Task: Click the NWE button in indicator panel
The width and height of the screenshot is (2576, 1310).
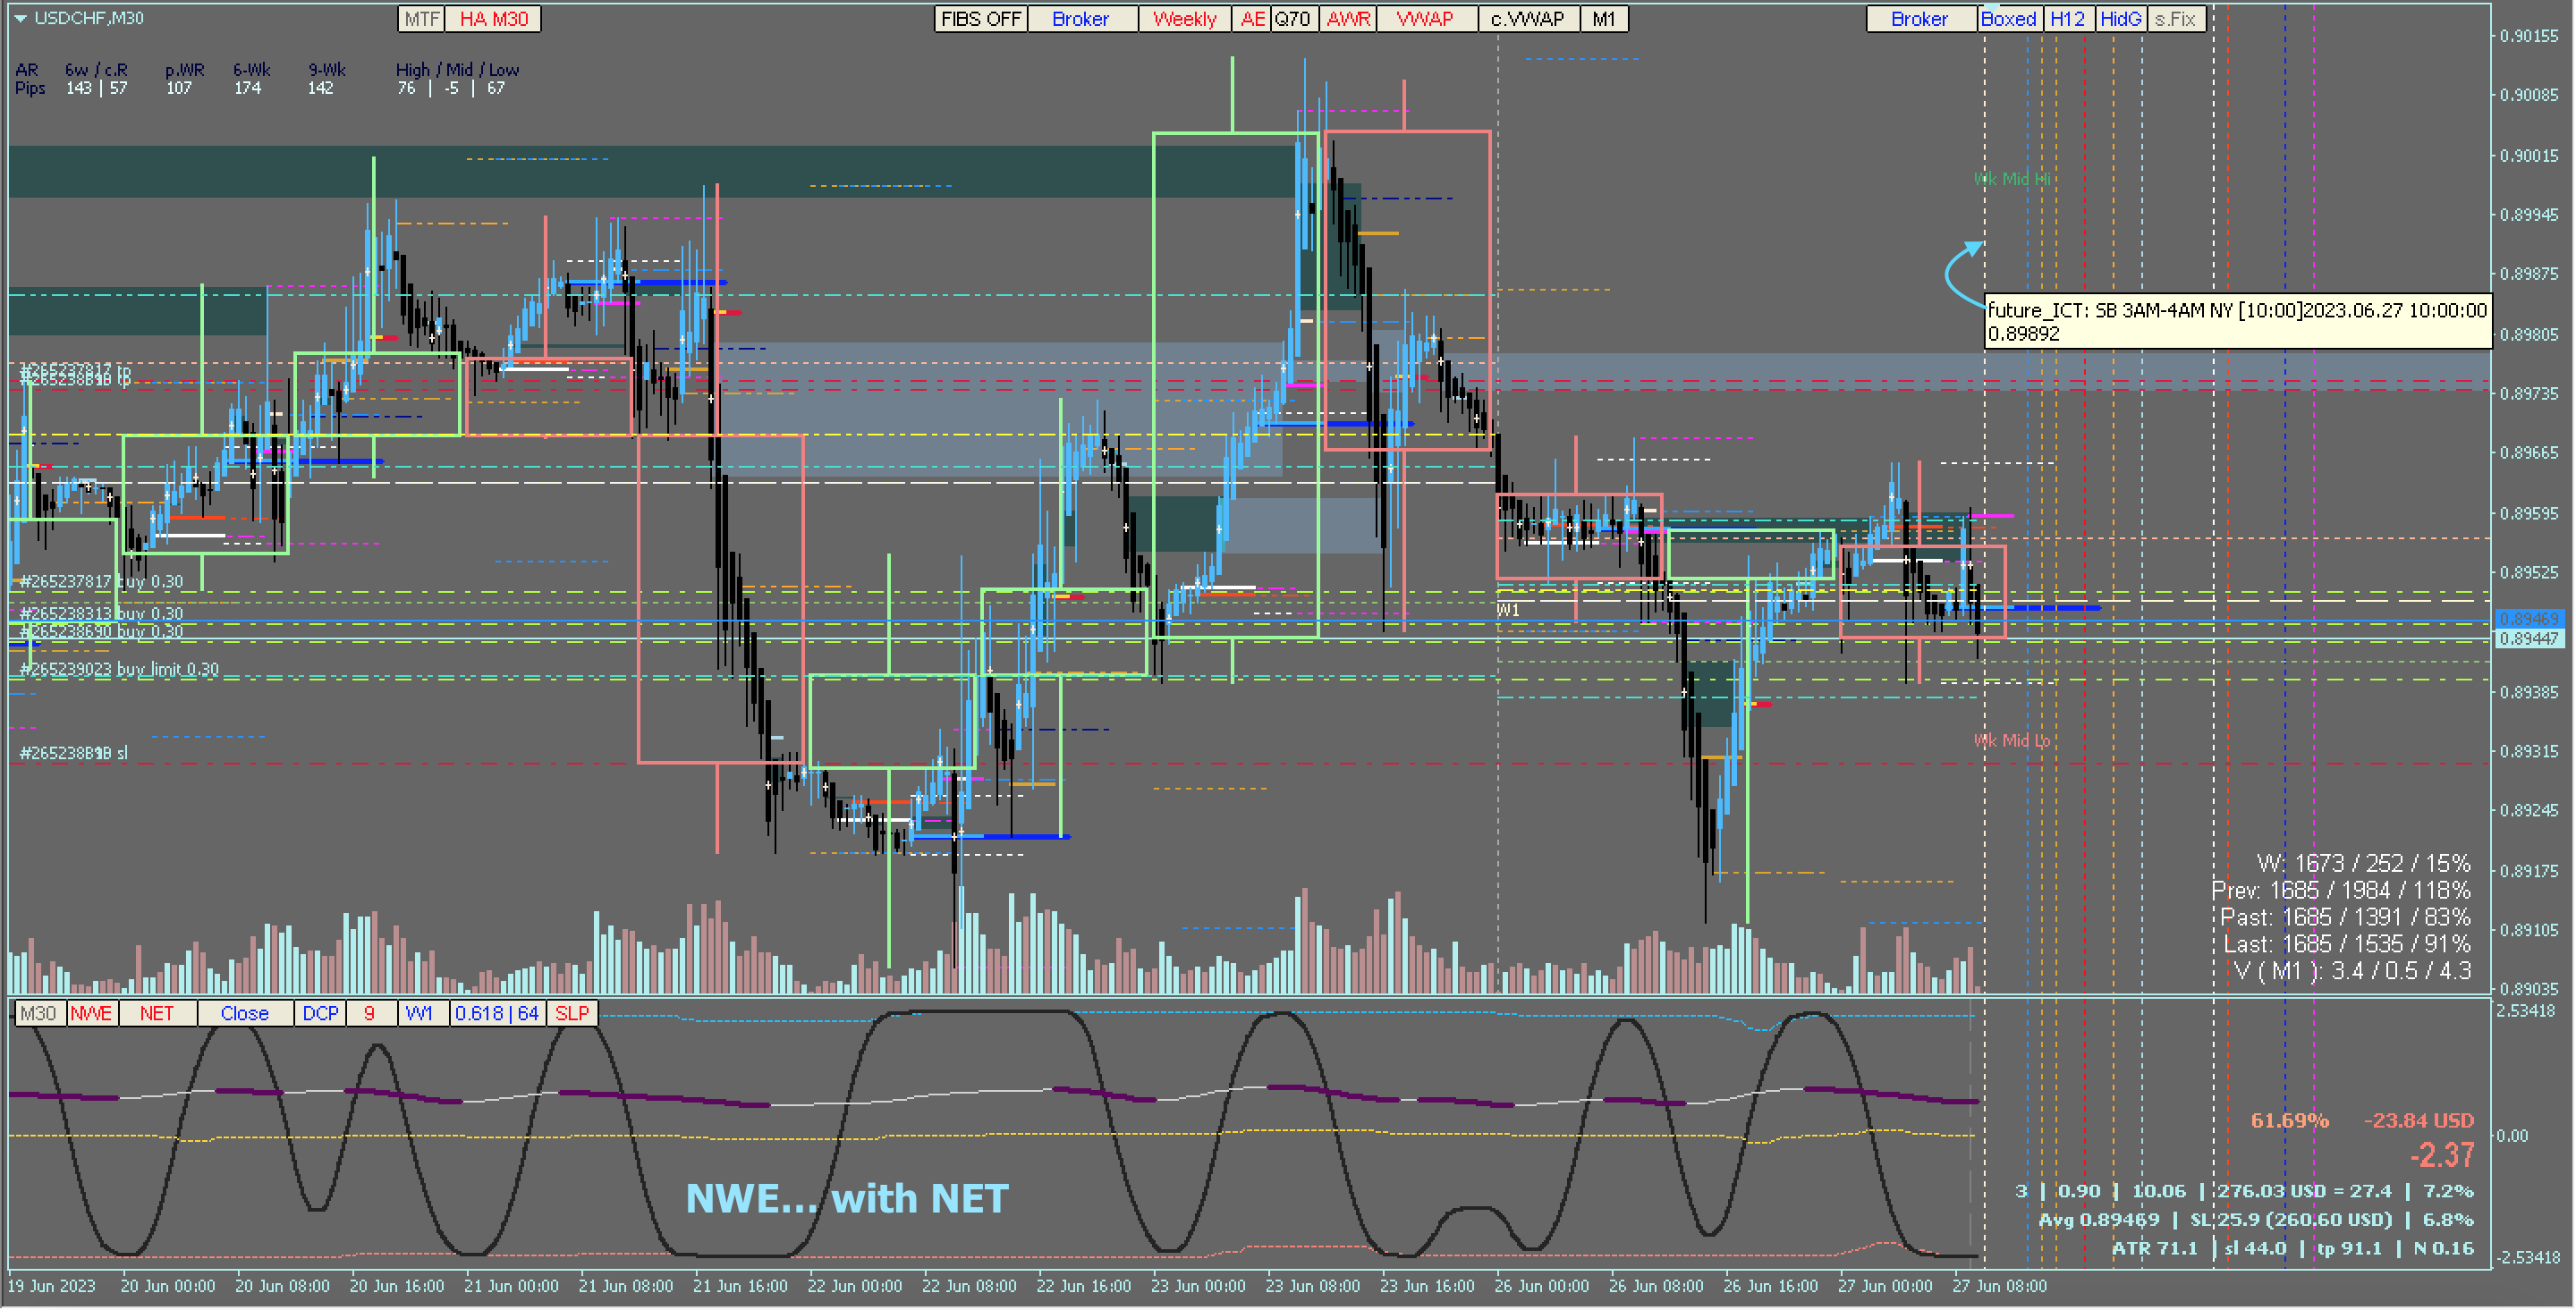Action: (91, 1014)
